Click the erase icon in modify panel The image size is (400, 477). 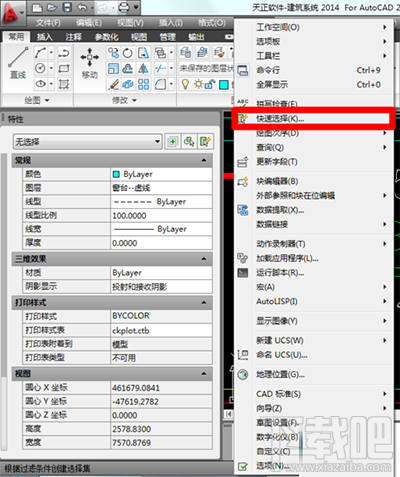pyautogui.click(x=113, y=84)
